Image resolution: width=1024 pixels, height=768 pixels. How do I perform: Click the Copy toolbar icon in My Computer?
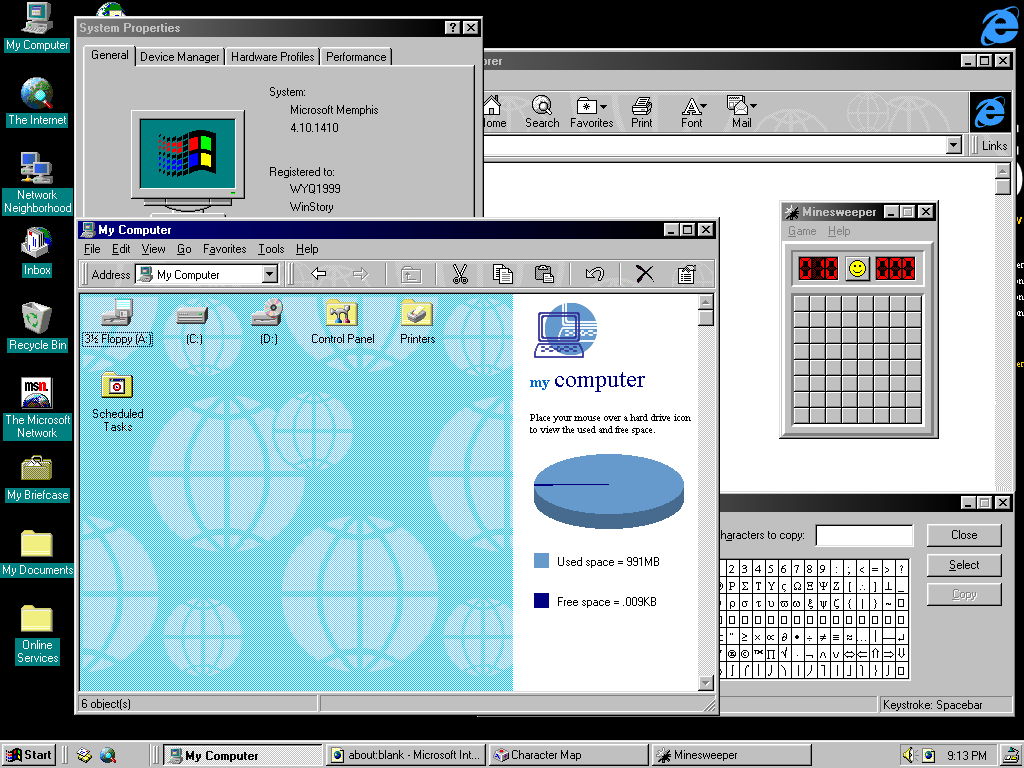(502, 274)
